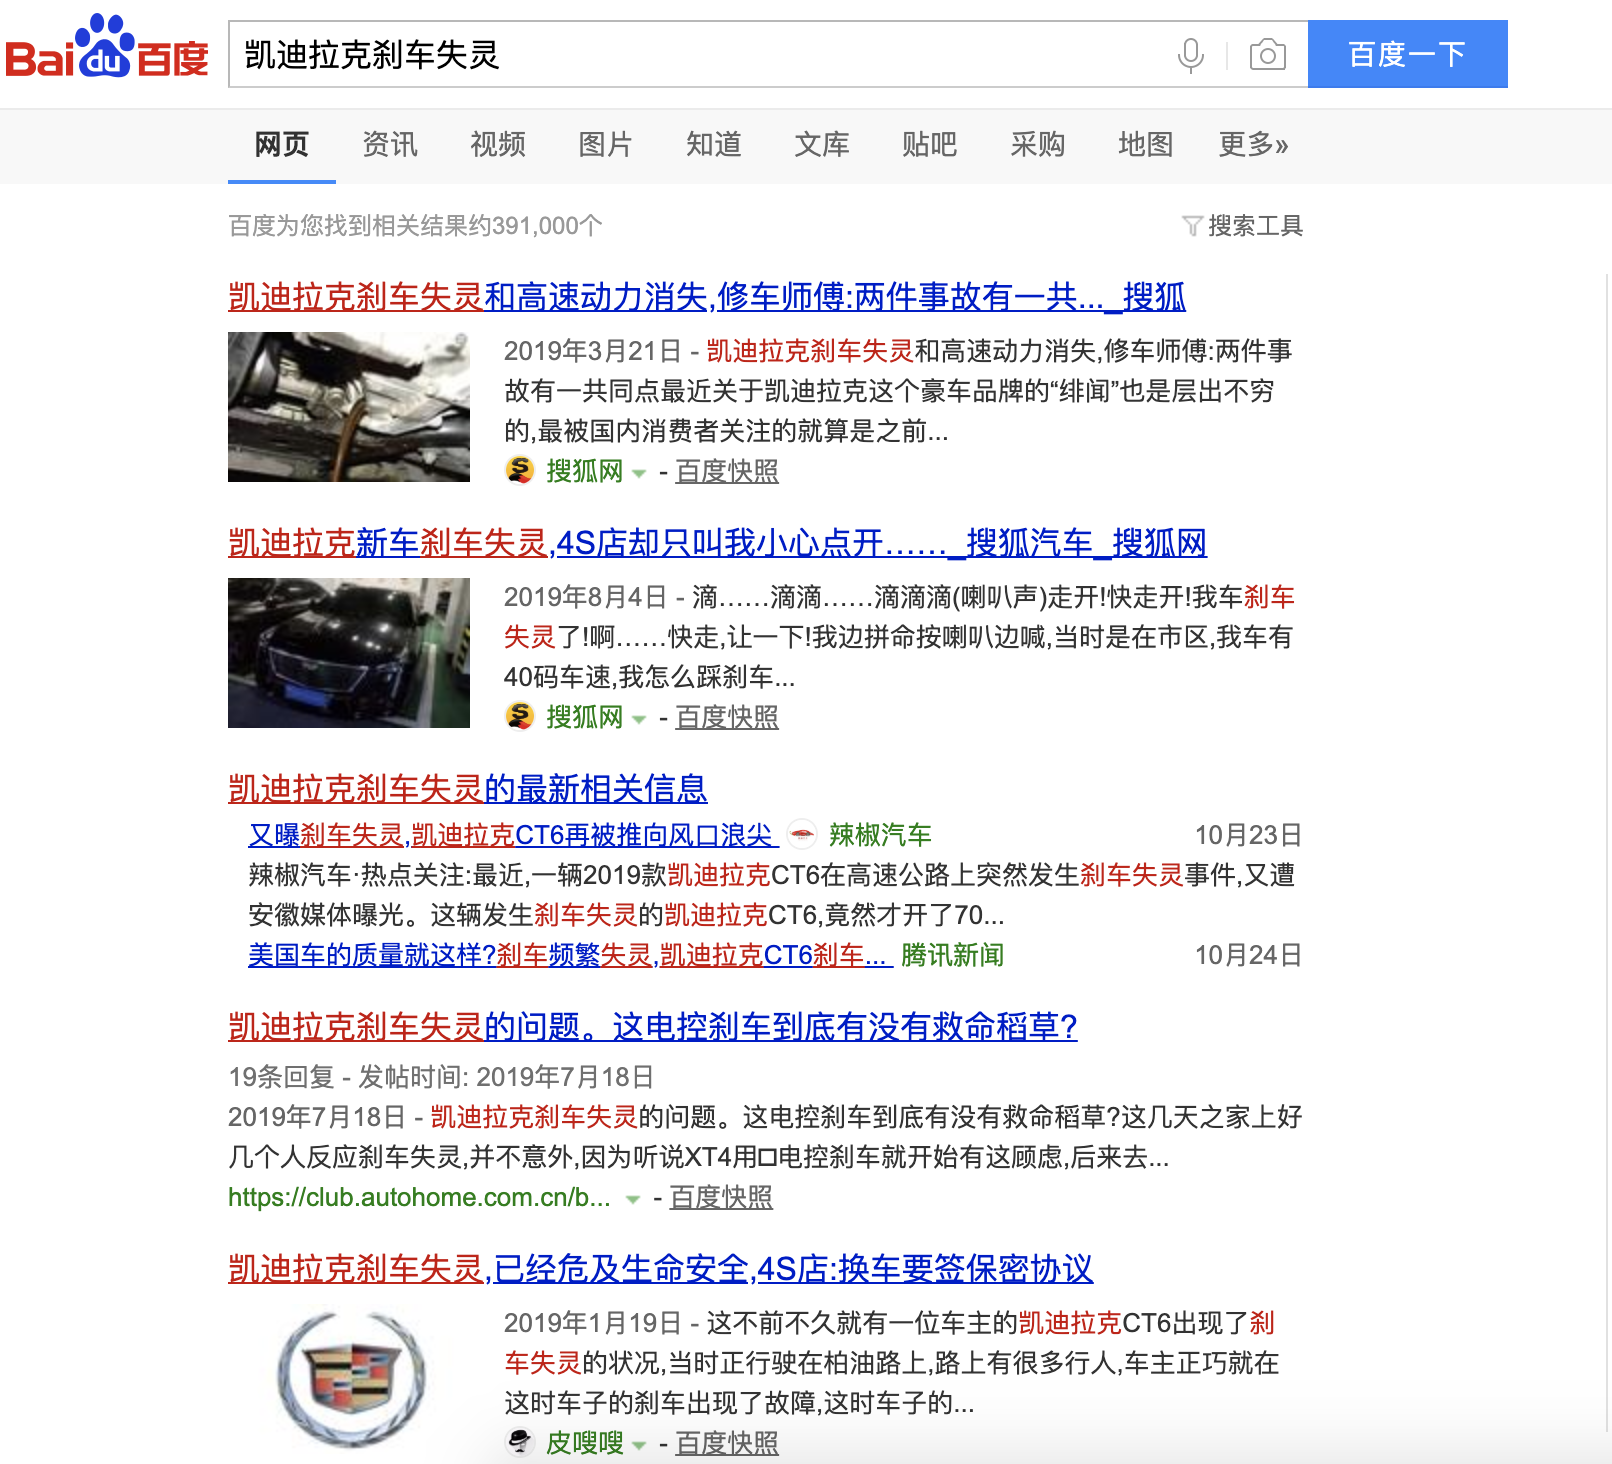
Task: Open 搜索工具 filter options
Action: pos(1255,226)
